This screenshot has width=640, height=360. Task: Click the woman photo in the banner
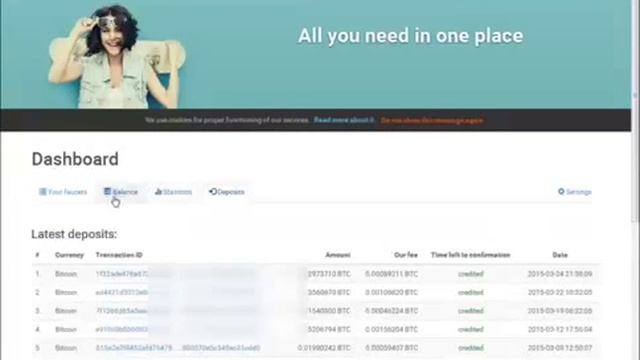point(117,56)
